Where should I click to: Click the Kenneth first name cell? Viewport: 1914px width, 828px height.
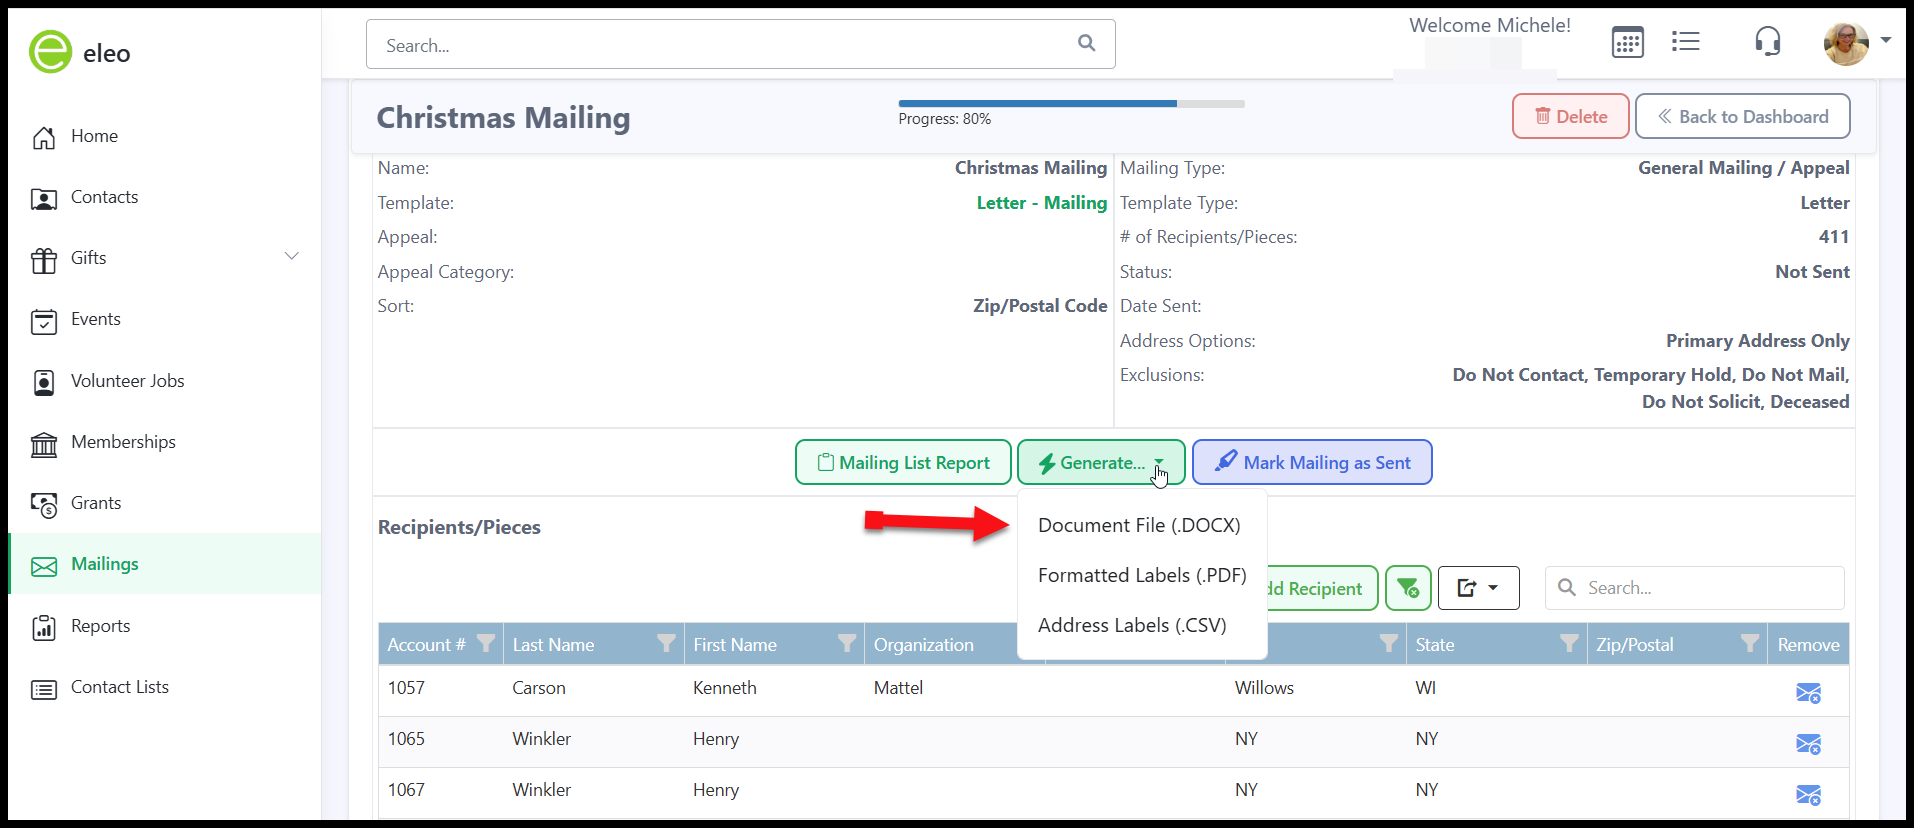point(724,688)
